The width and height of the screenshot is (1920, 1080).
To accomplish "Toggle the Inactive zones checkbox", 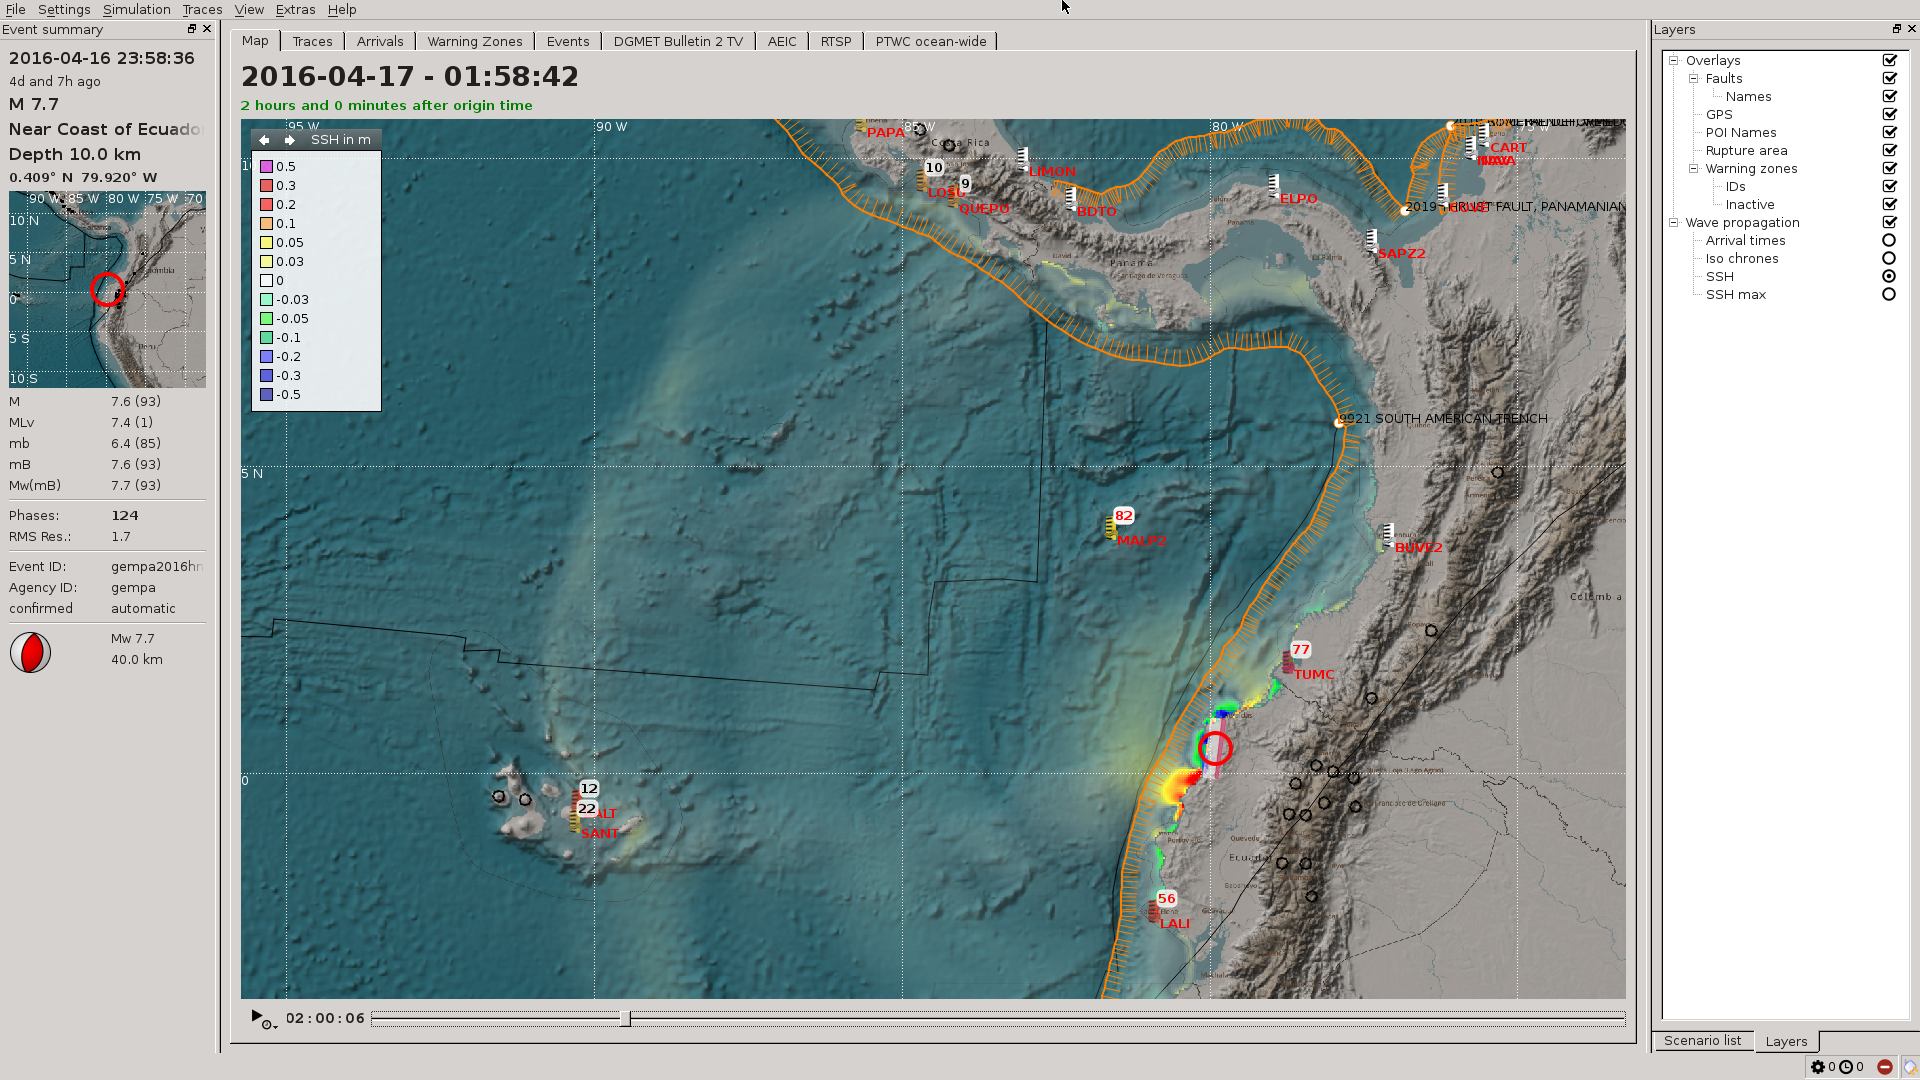I will (1889, 205).
